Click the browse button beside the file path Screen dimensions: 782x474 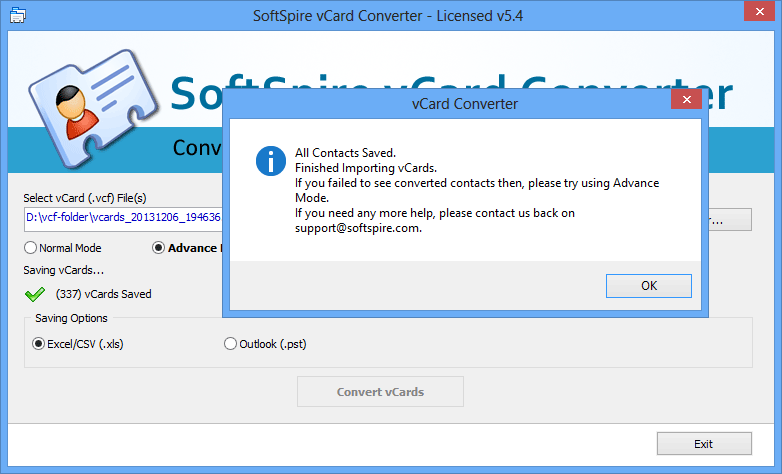point(730,219)
